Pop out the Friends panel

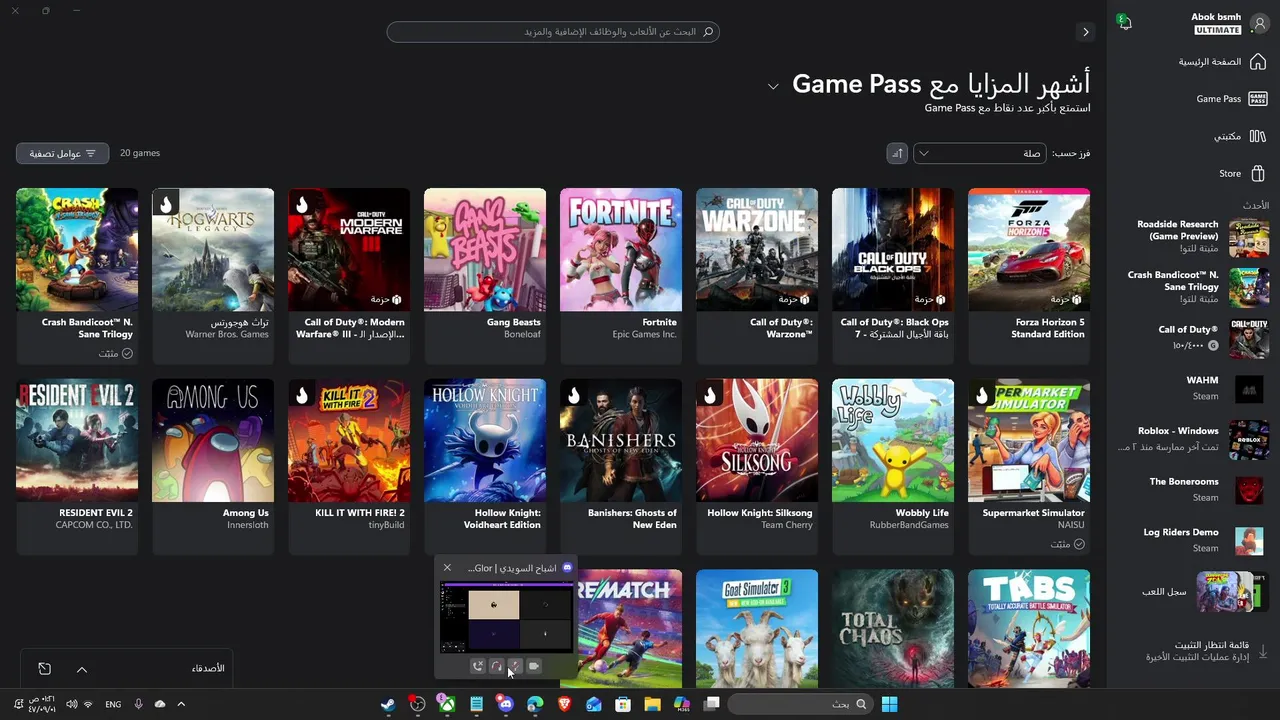(44, 669)
